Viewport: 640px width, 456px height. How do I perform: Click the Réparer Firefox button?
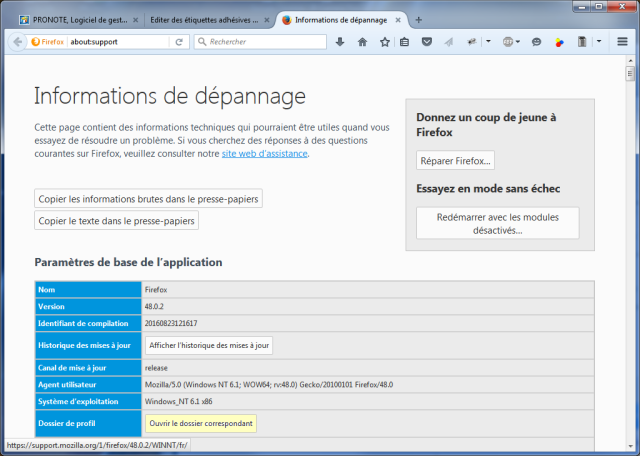[x=455, y=160]
